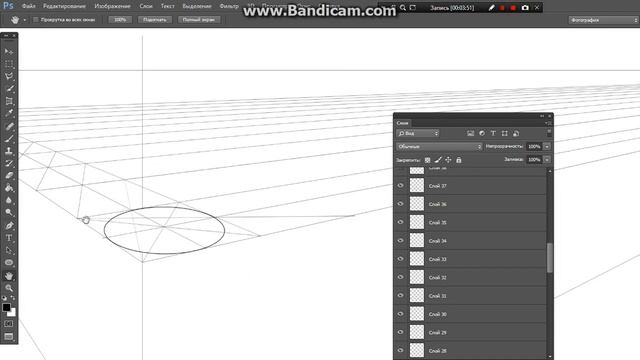The width and height of the screenshot is (640, 360).
Task: Click the 100% zoom button
Action: coord(120,20)
